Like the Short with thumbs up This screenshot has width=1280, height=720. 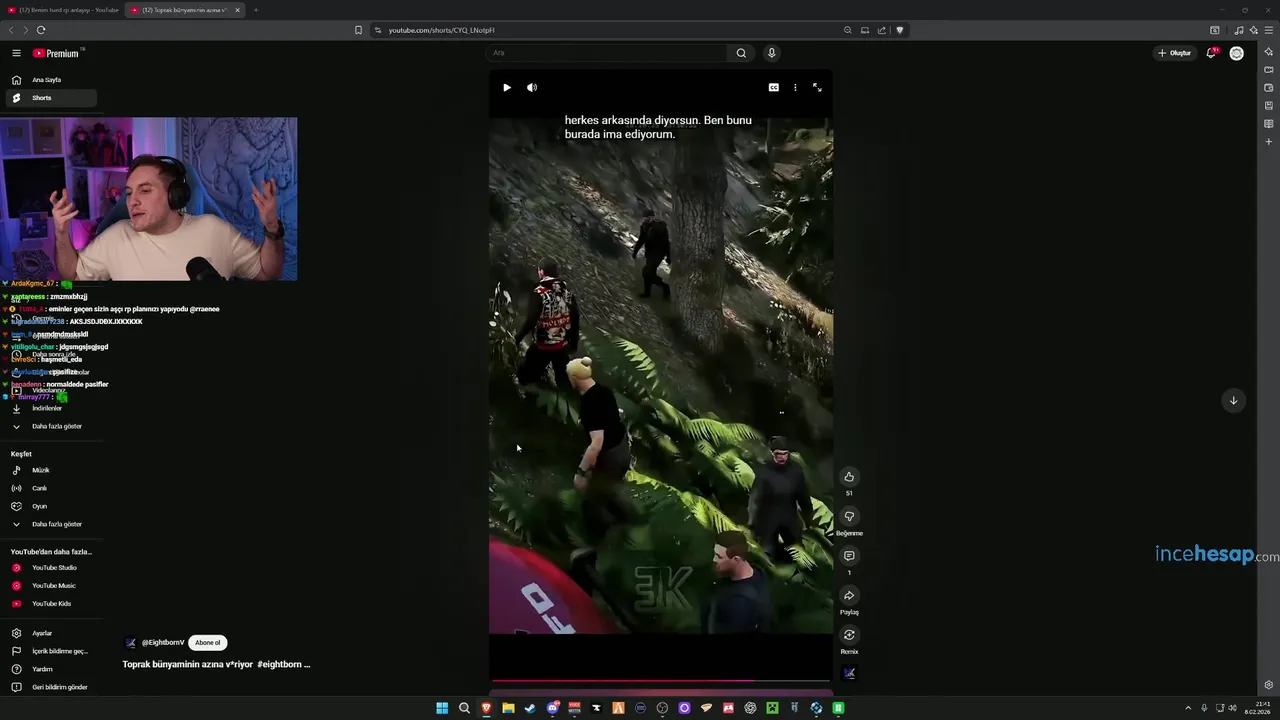pos(849,477)
